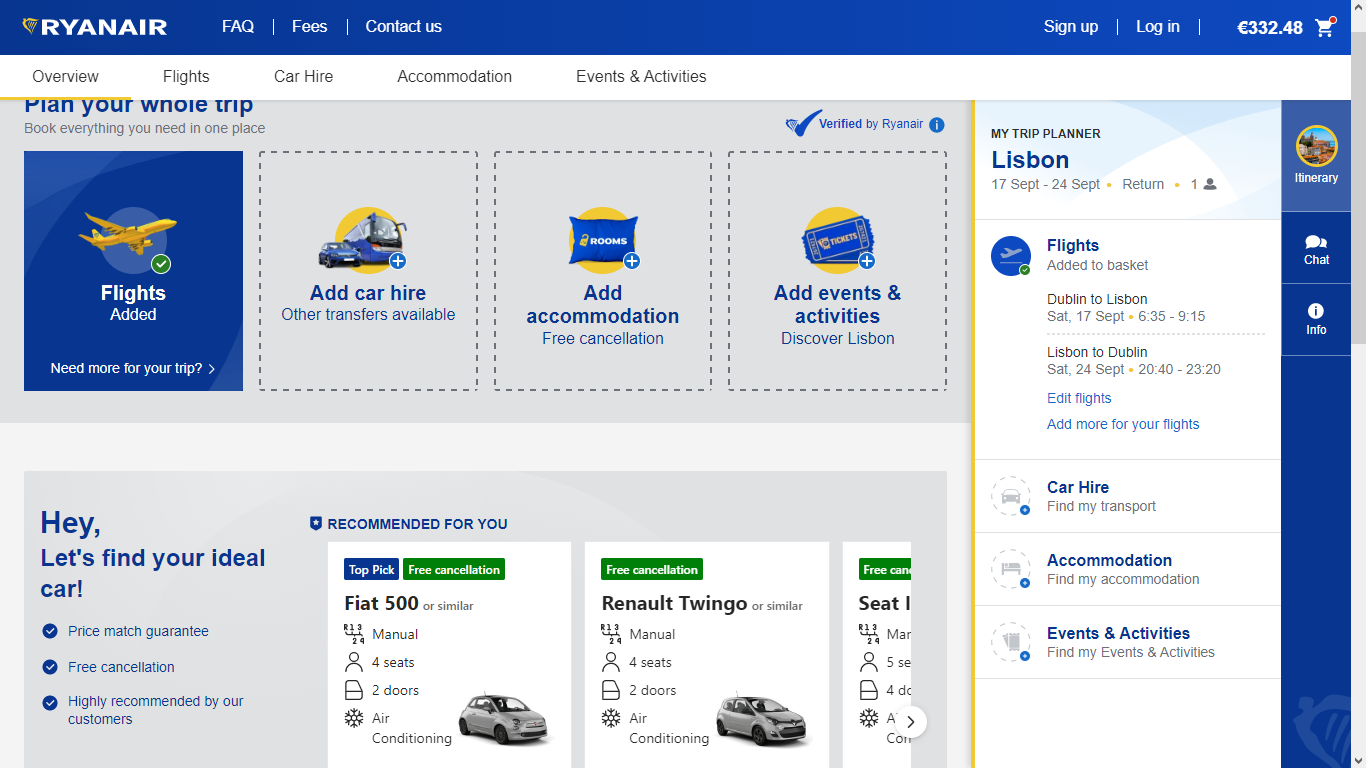Screen dimensions: 1366x768
Task: Click the Renault Twingo doors icon
Action: [610, 690]
